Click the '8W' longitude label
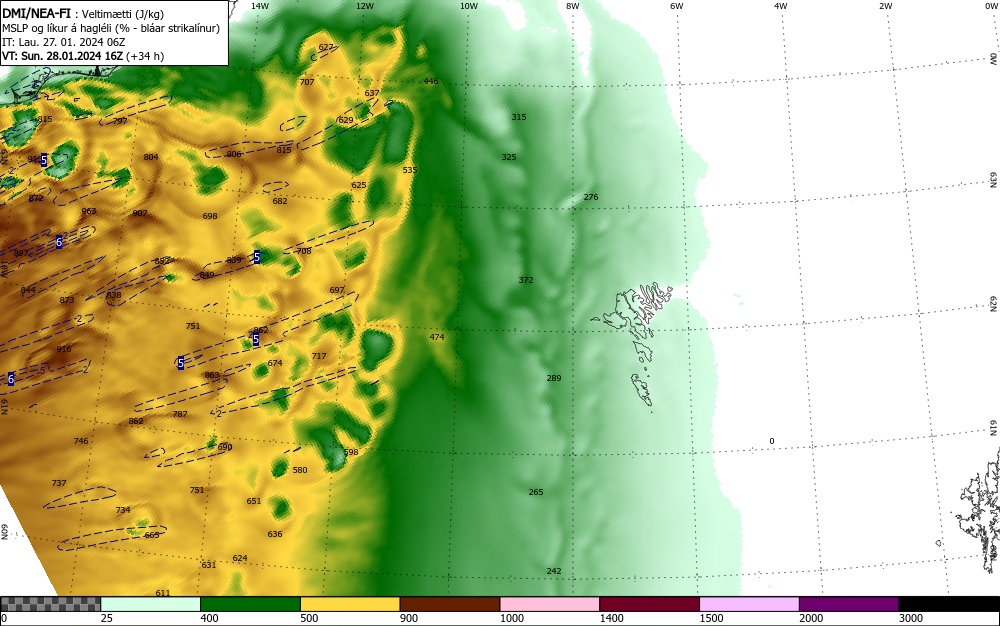The width and height of the screenshot is (1000, 626). click(573, 6)
